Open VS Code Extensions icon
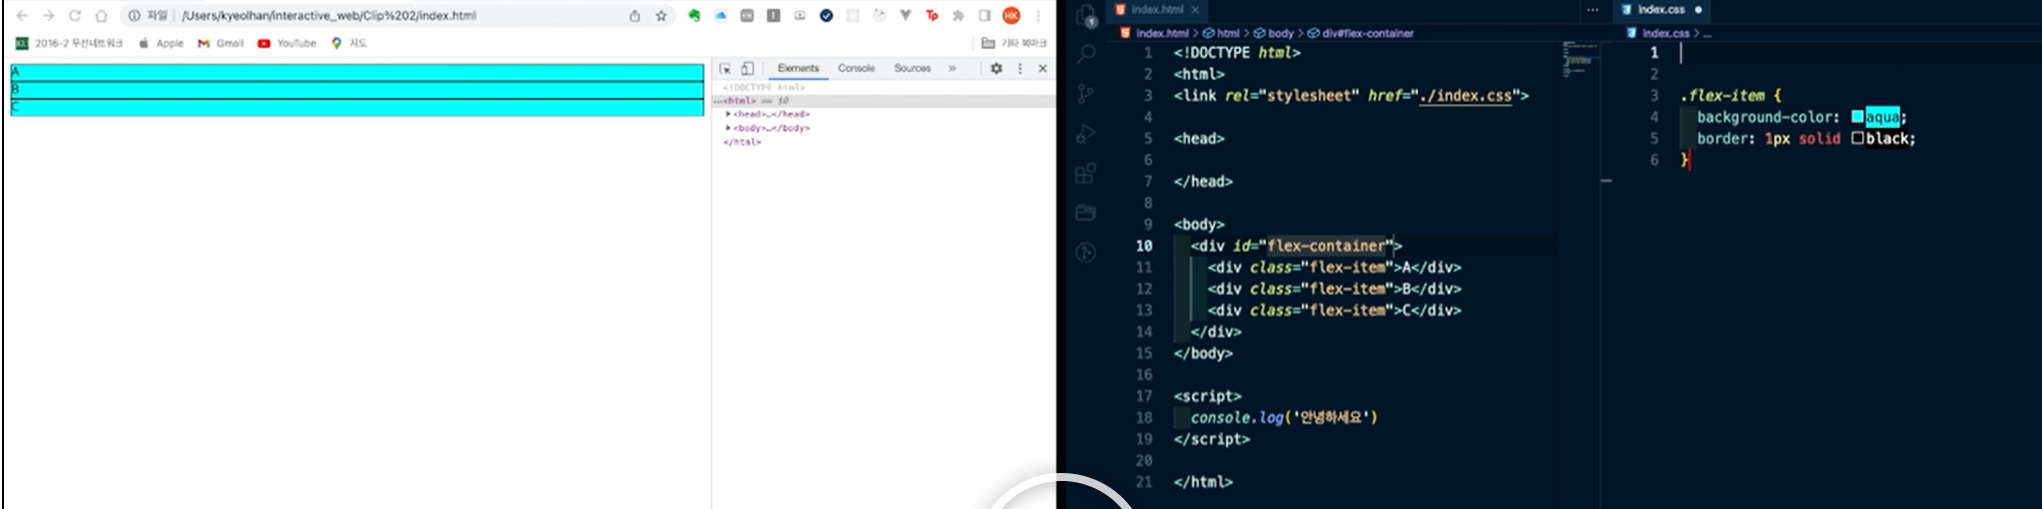 (1086, 174)
